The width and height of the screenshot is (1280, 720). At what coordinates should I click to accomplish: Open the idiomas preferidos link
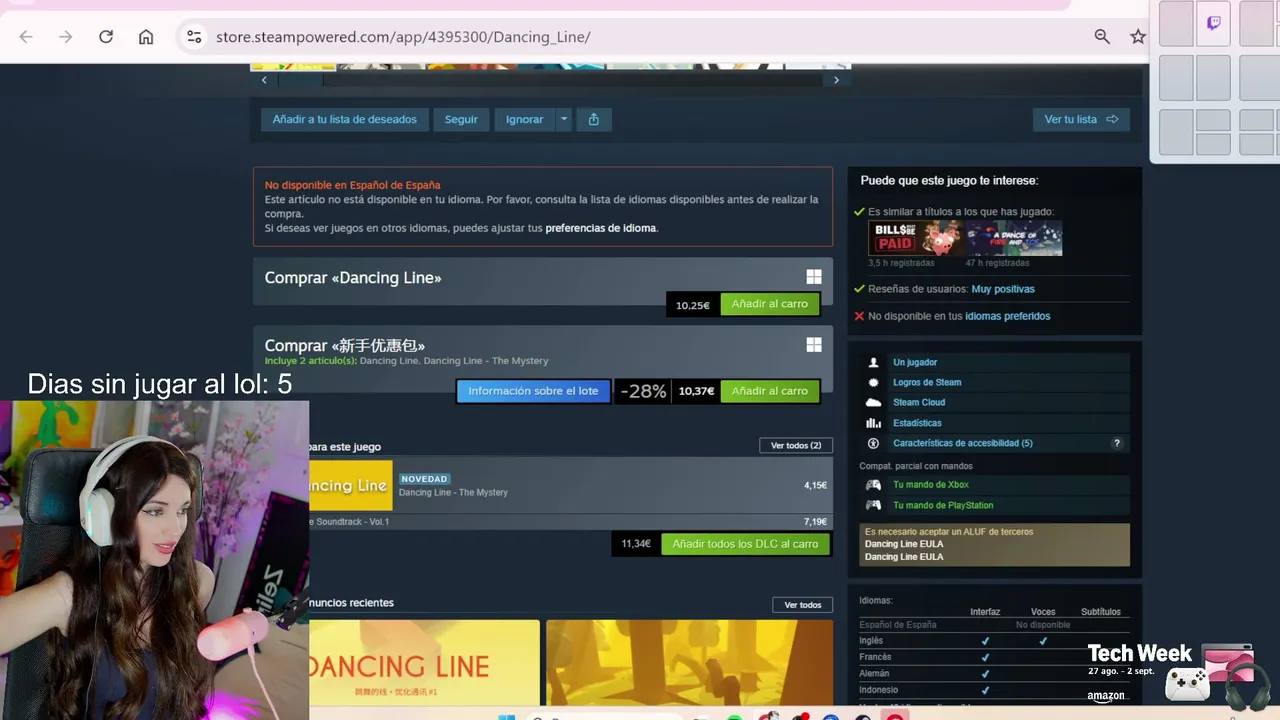[1008, 316]
